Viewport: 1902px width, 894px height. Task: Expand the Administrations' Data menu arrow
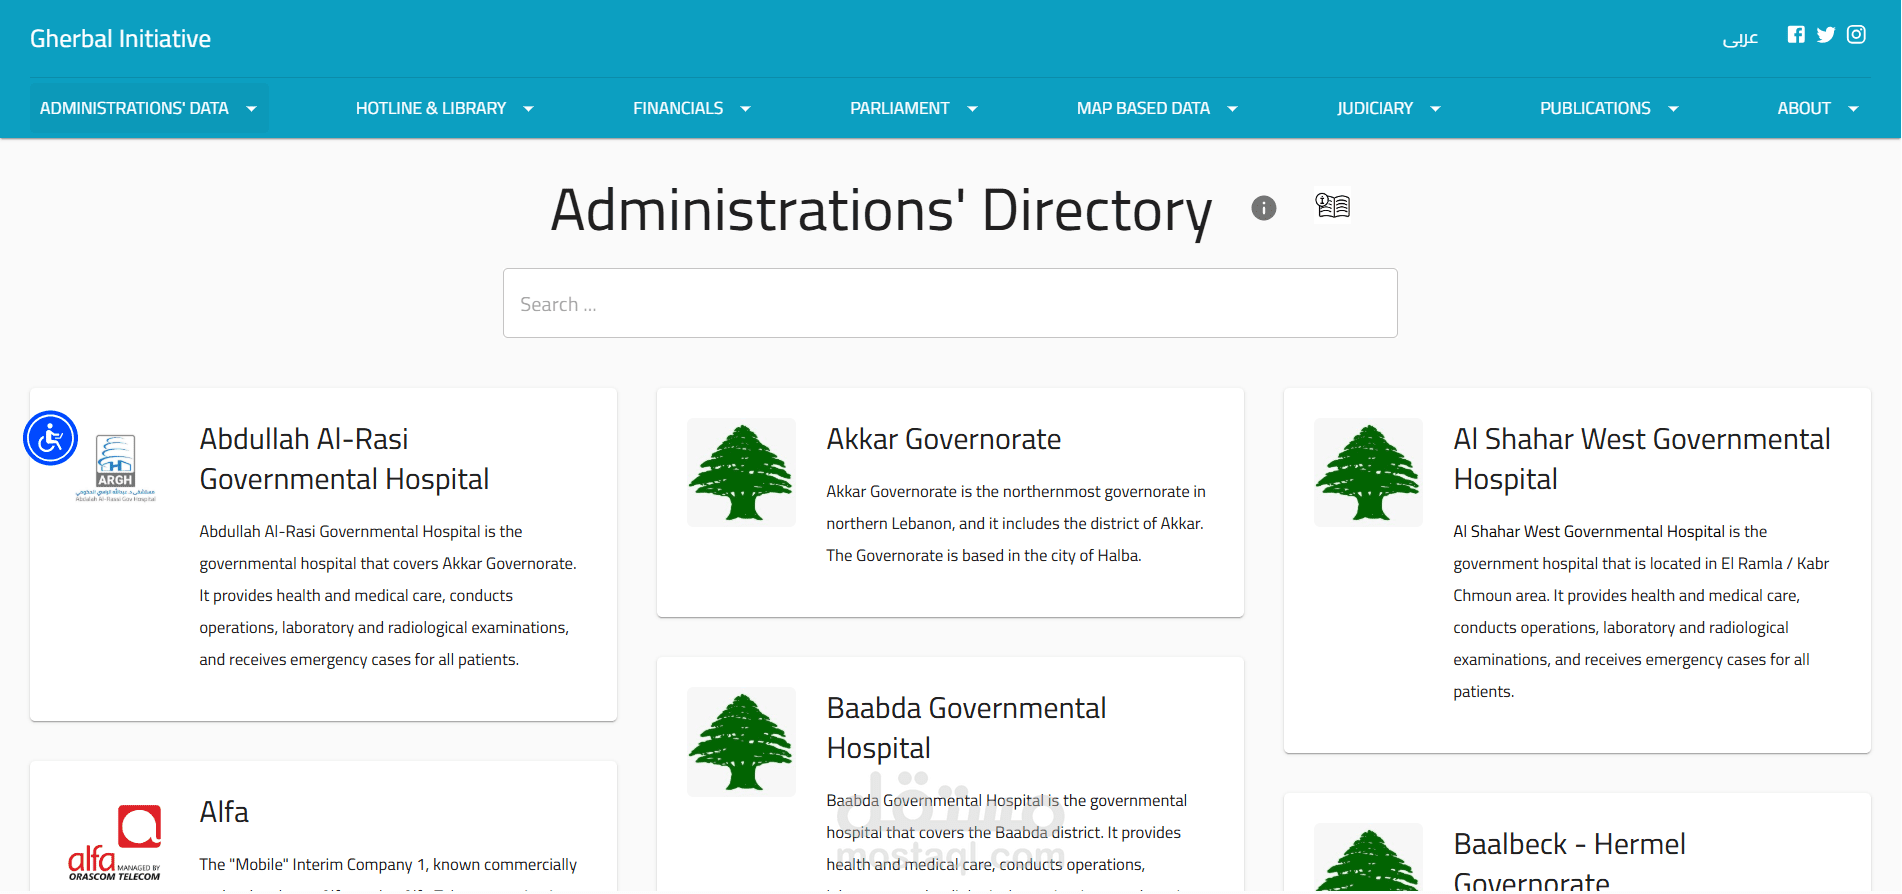[x=251, y=109]
